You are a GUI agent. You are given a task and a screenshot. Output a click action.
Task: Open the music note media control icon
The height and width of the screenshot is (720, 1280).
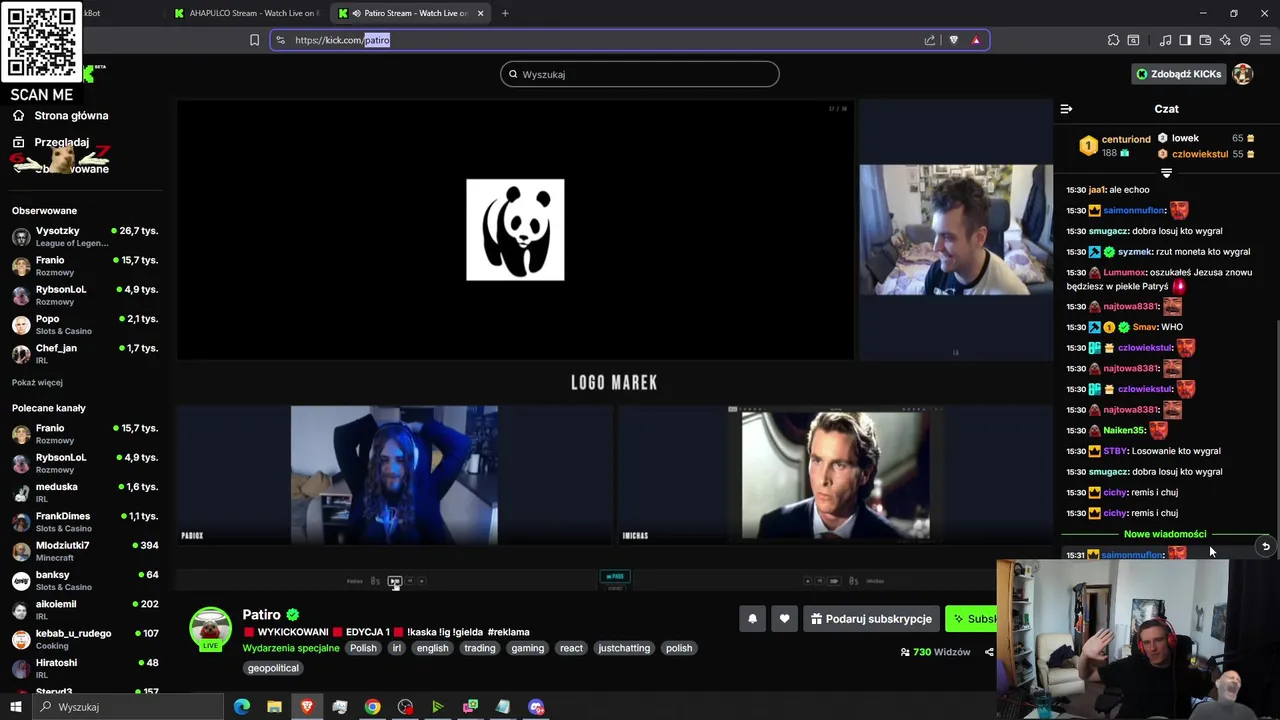(1165, 40)
